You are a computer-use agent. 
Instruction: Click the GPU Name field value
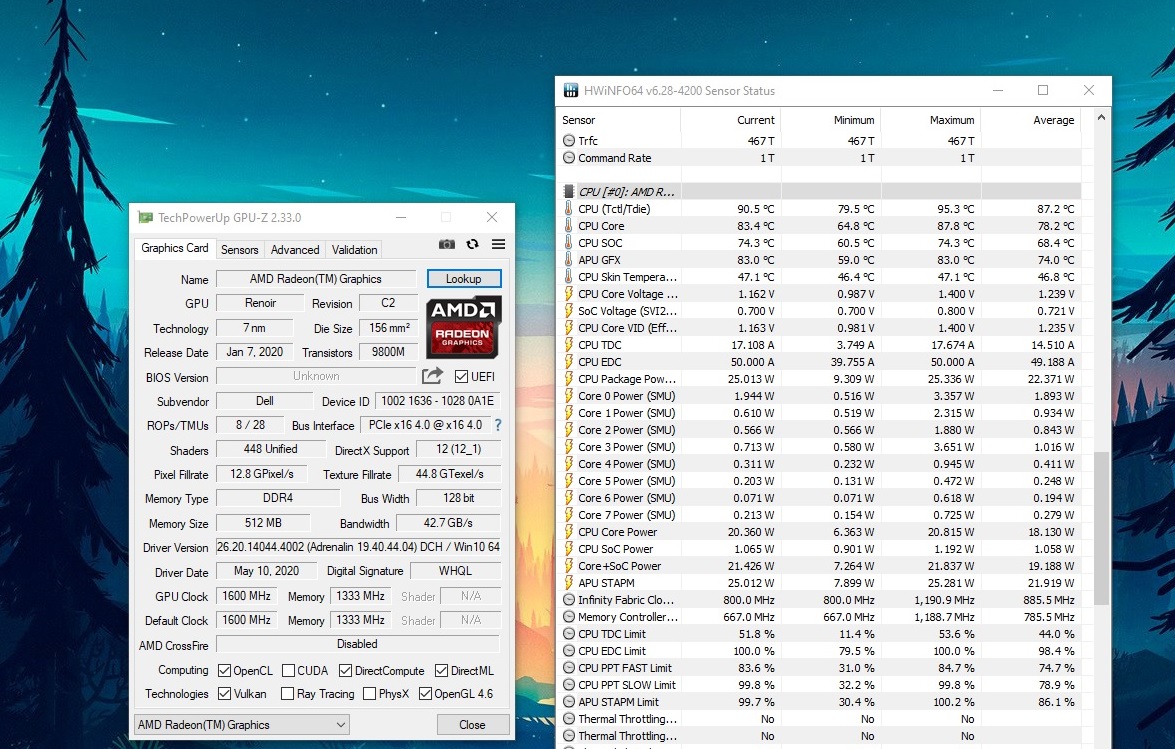(x=315, y=279)
